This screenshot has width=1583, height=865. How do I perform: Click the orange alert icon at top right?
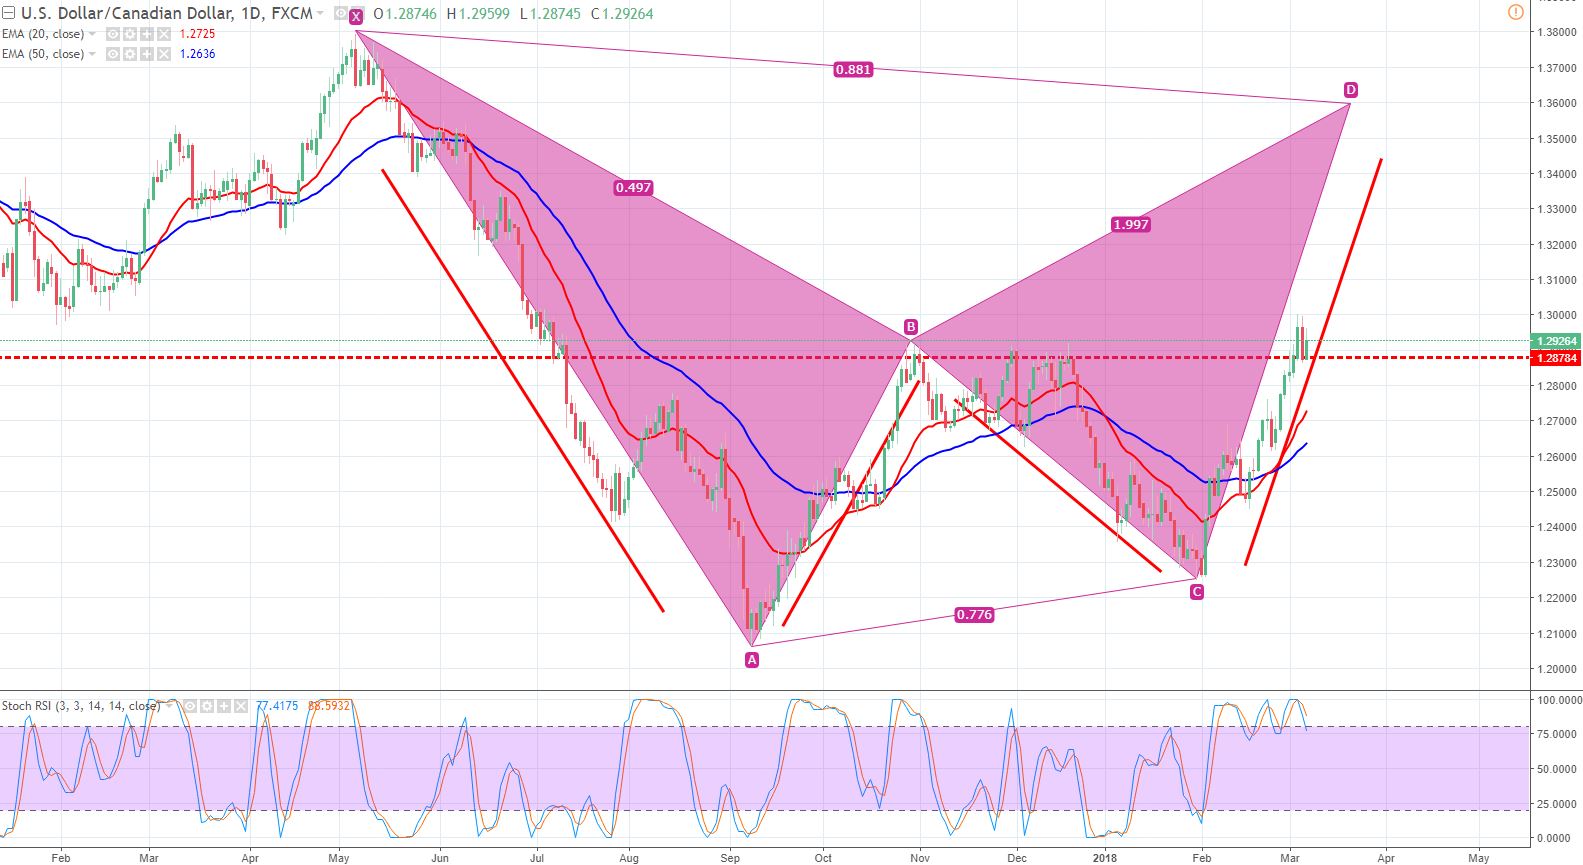(1515, 12)
